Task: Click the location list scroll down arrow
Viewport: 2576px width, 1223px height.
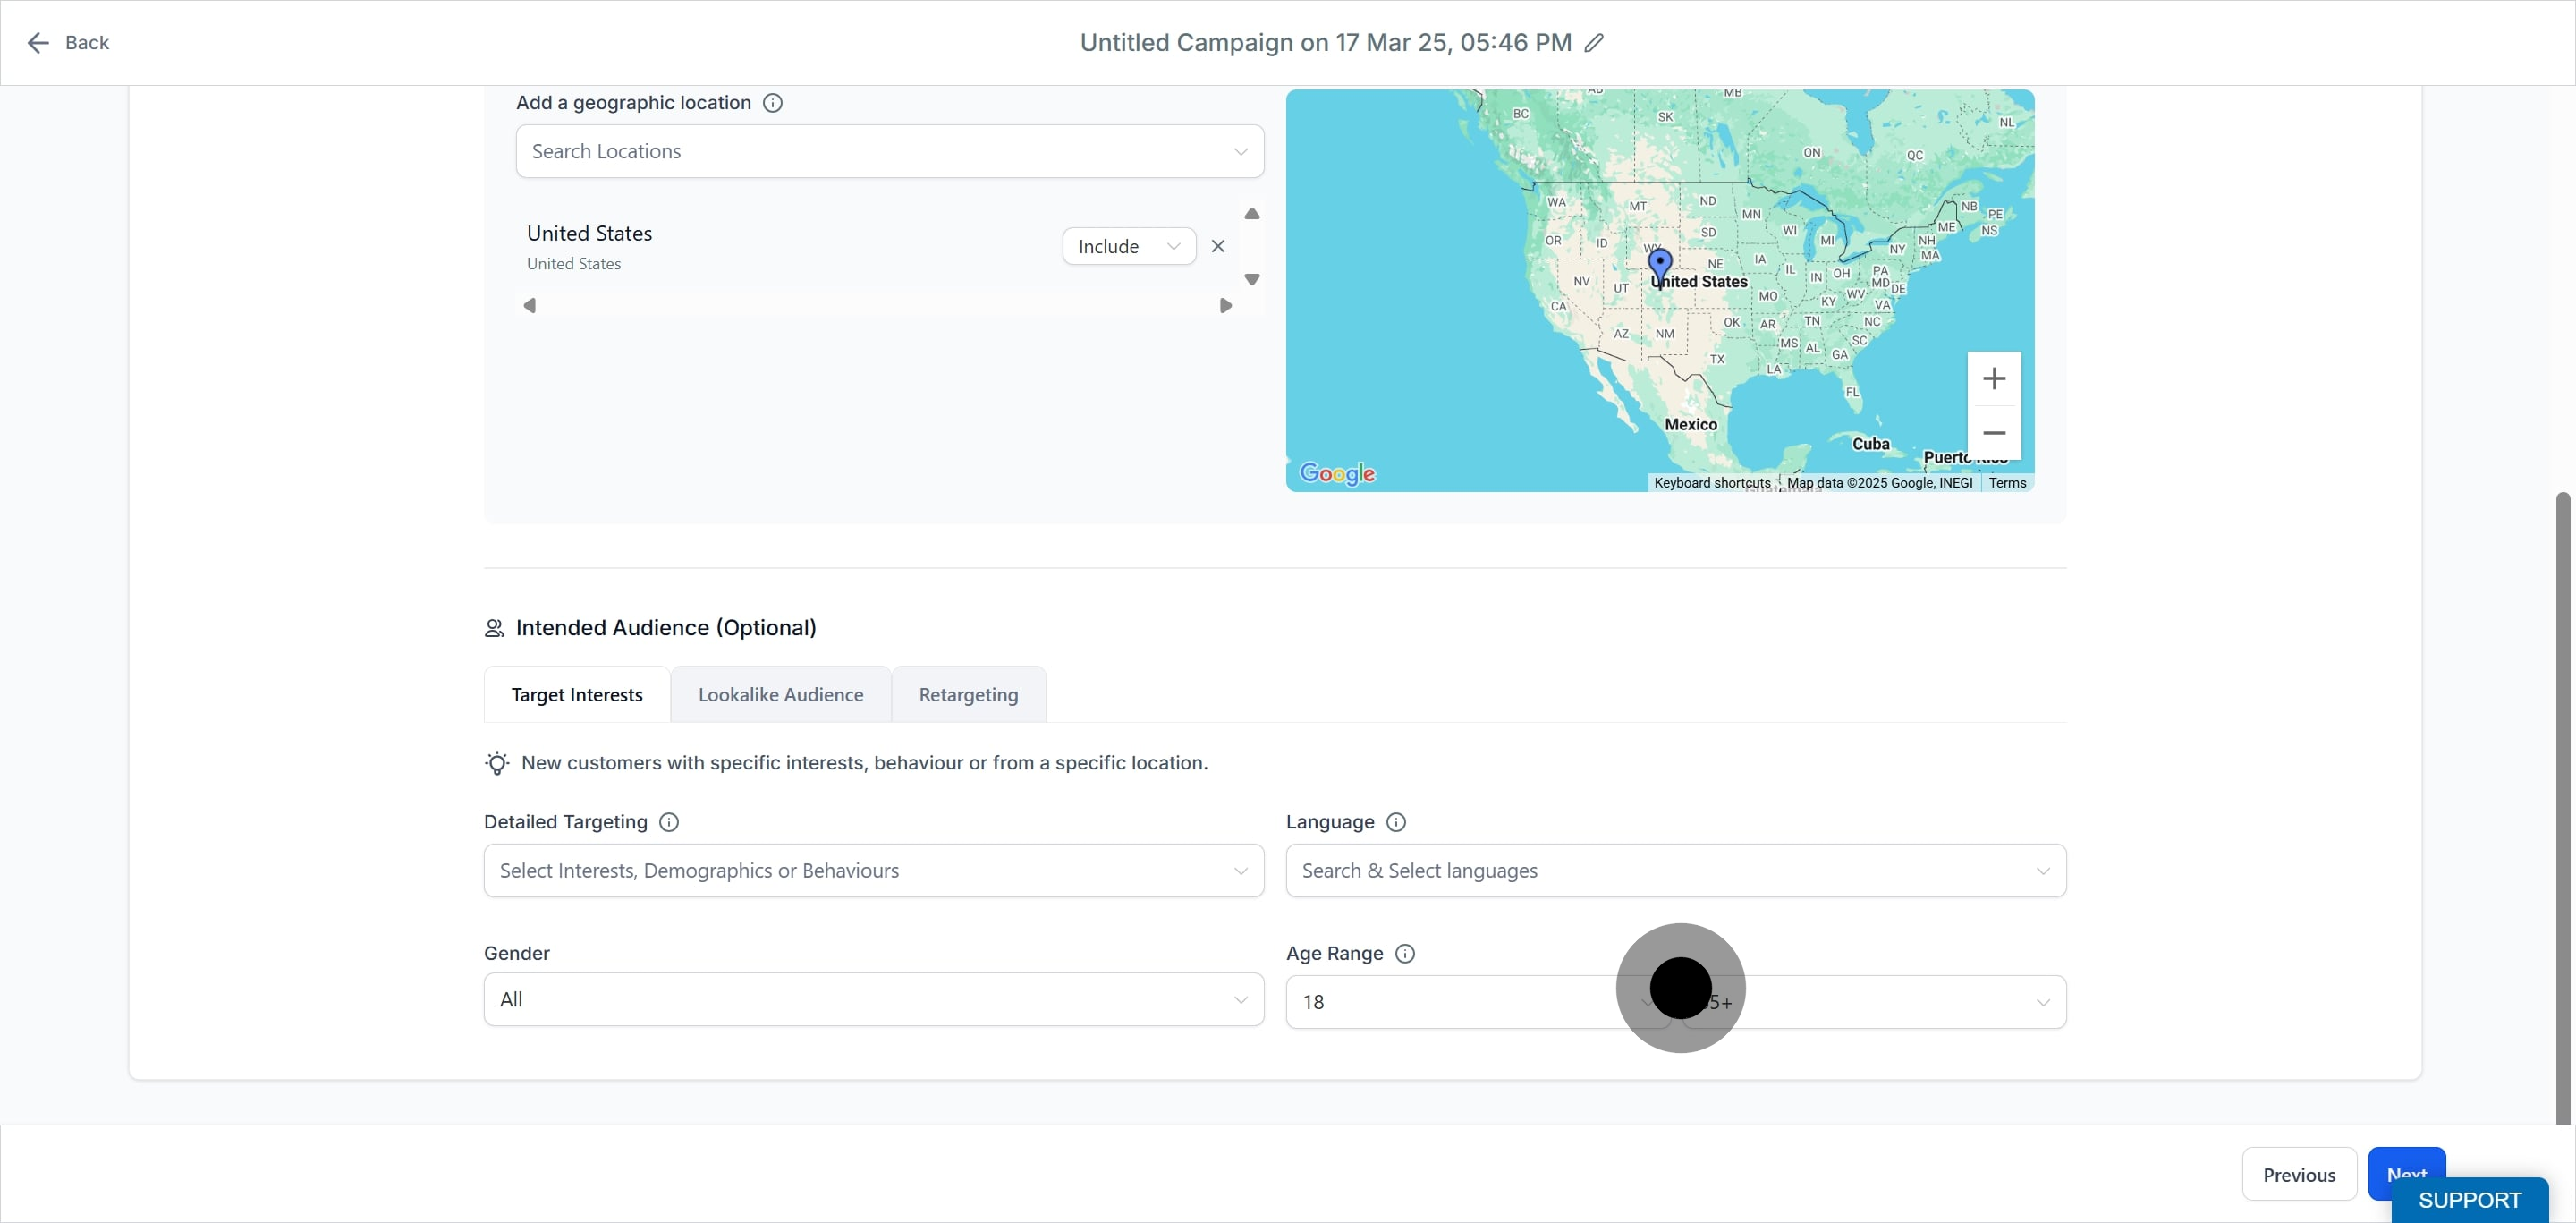Action: [x=1251, y=280]
